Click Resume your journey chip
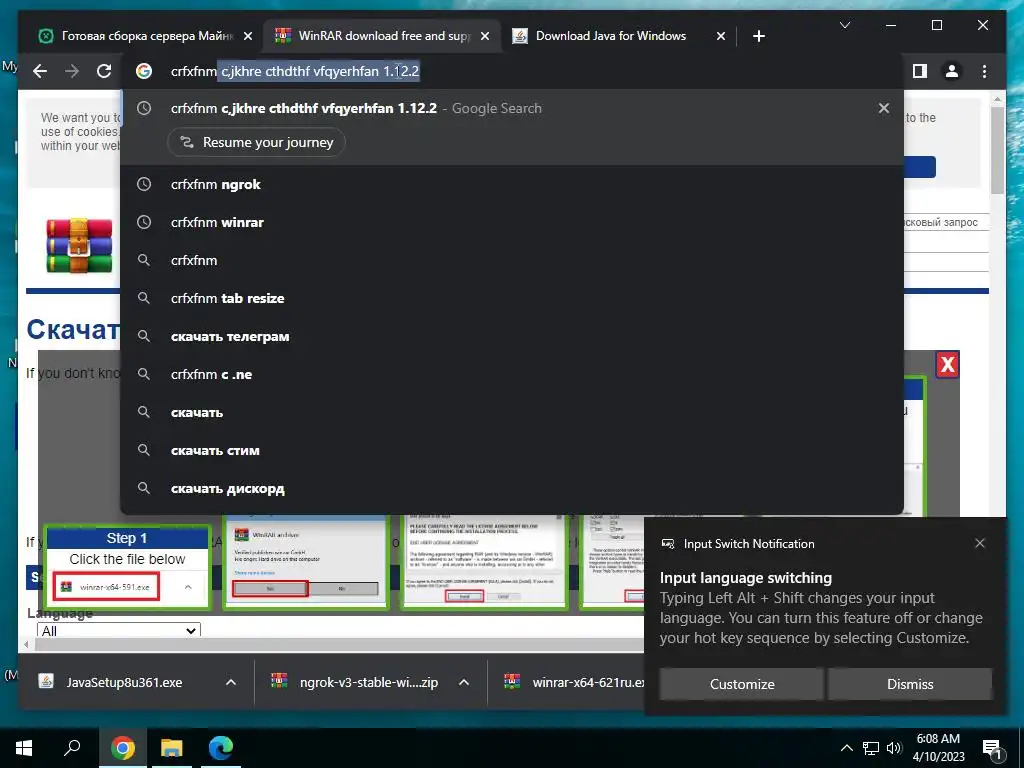Viewport: 1024px width, 768px height. coord(256,142)
